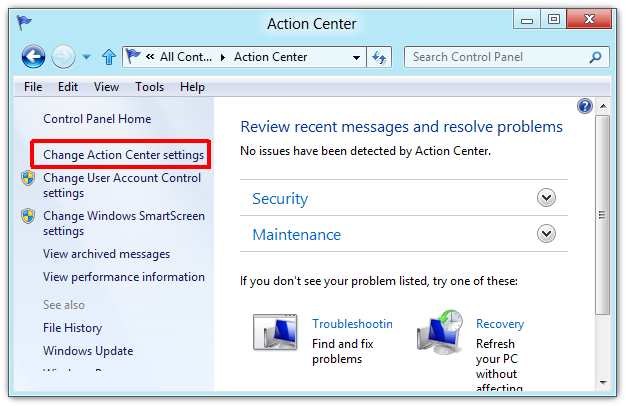Viewport: 626px width, 406px height.
Task: Open the Help menu
Action: click(192, 87)
